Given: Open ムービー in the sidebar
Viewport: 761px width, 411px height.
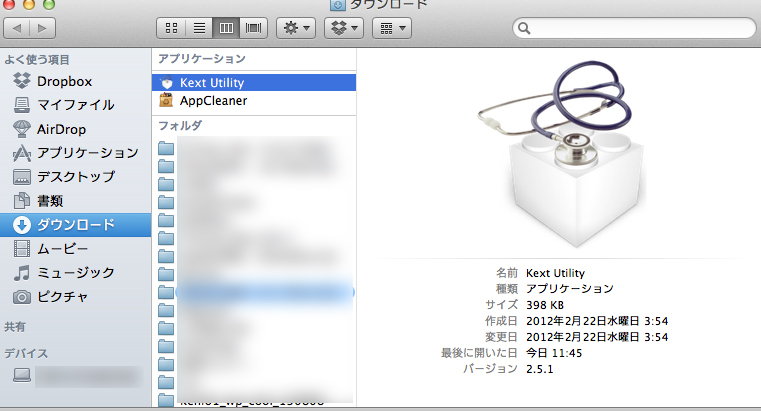Looking at the screenshot, I should click(x=76, y=248).
